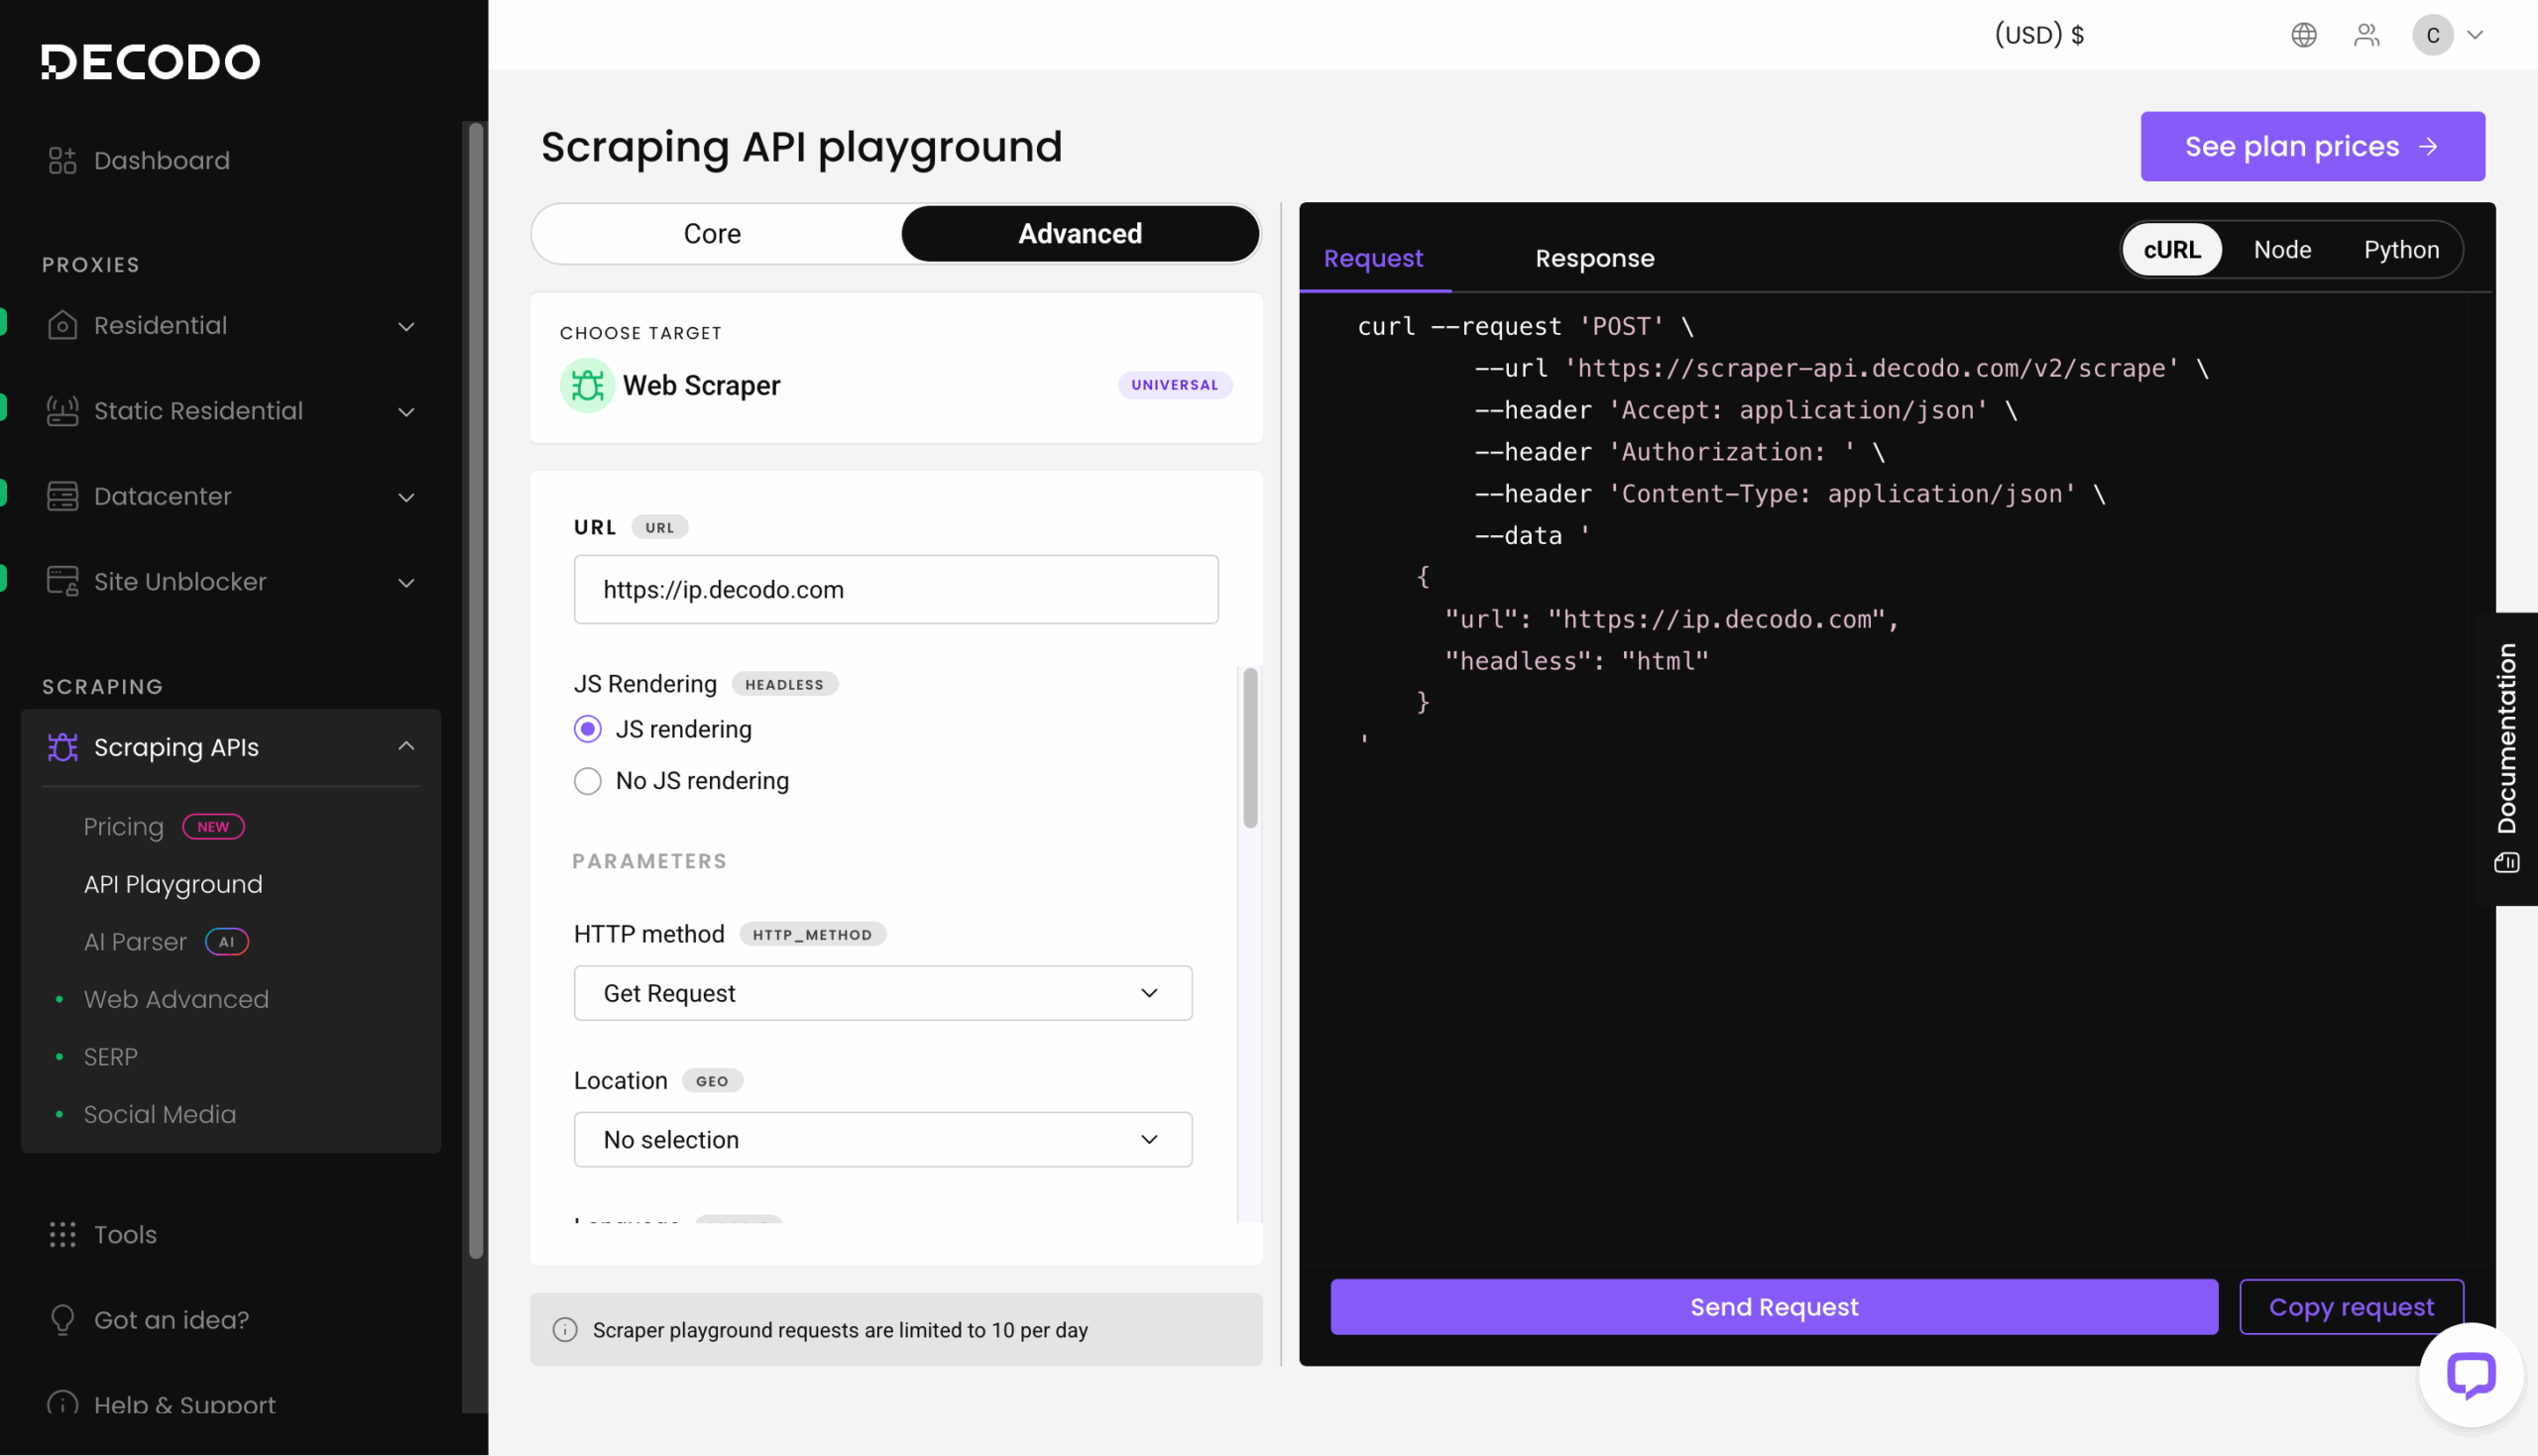
Task: Open the live chat bubble
Action: tap(2471, 1375)
